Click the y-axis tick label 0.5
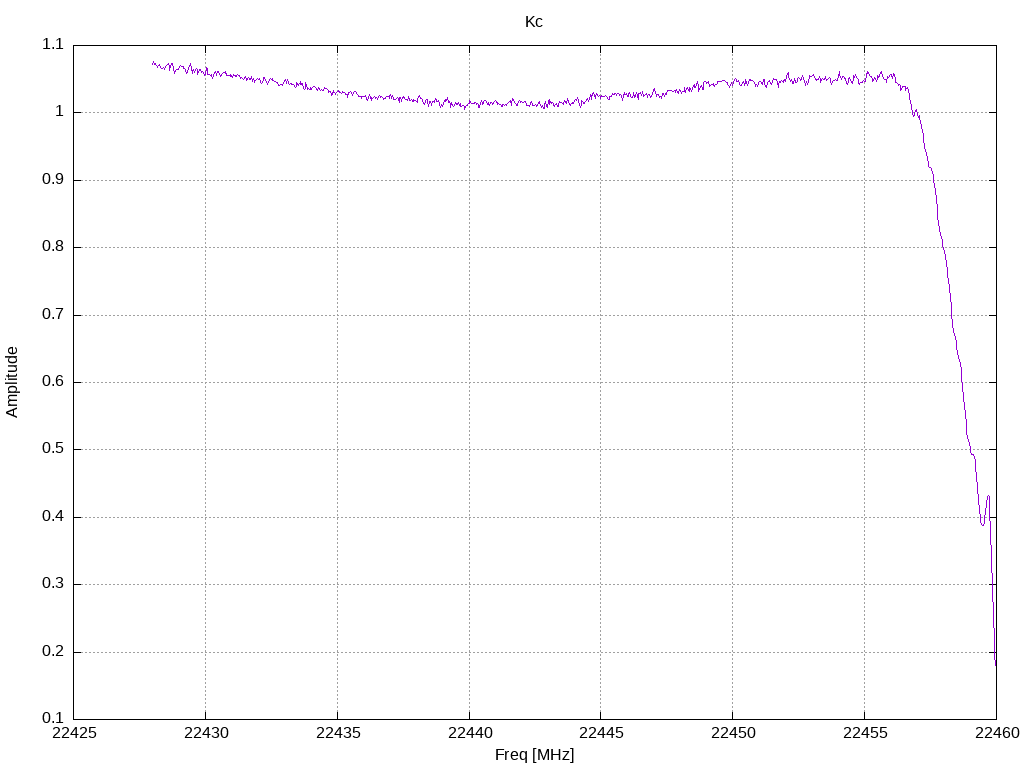Viewport: 1024px width, 768px height. (53, 449)
